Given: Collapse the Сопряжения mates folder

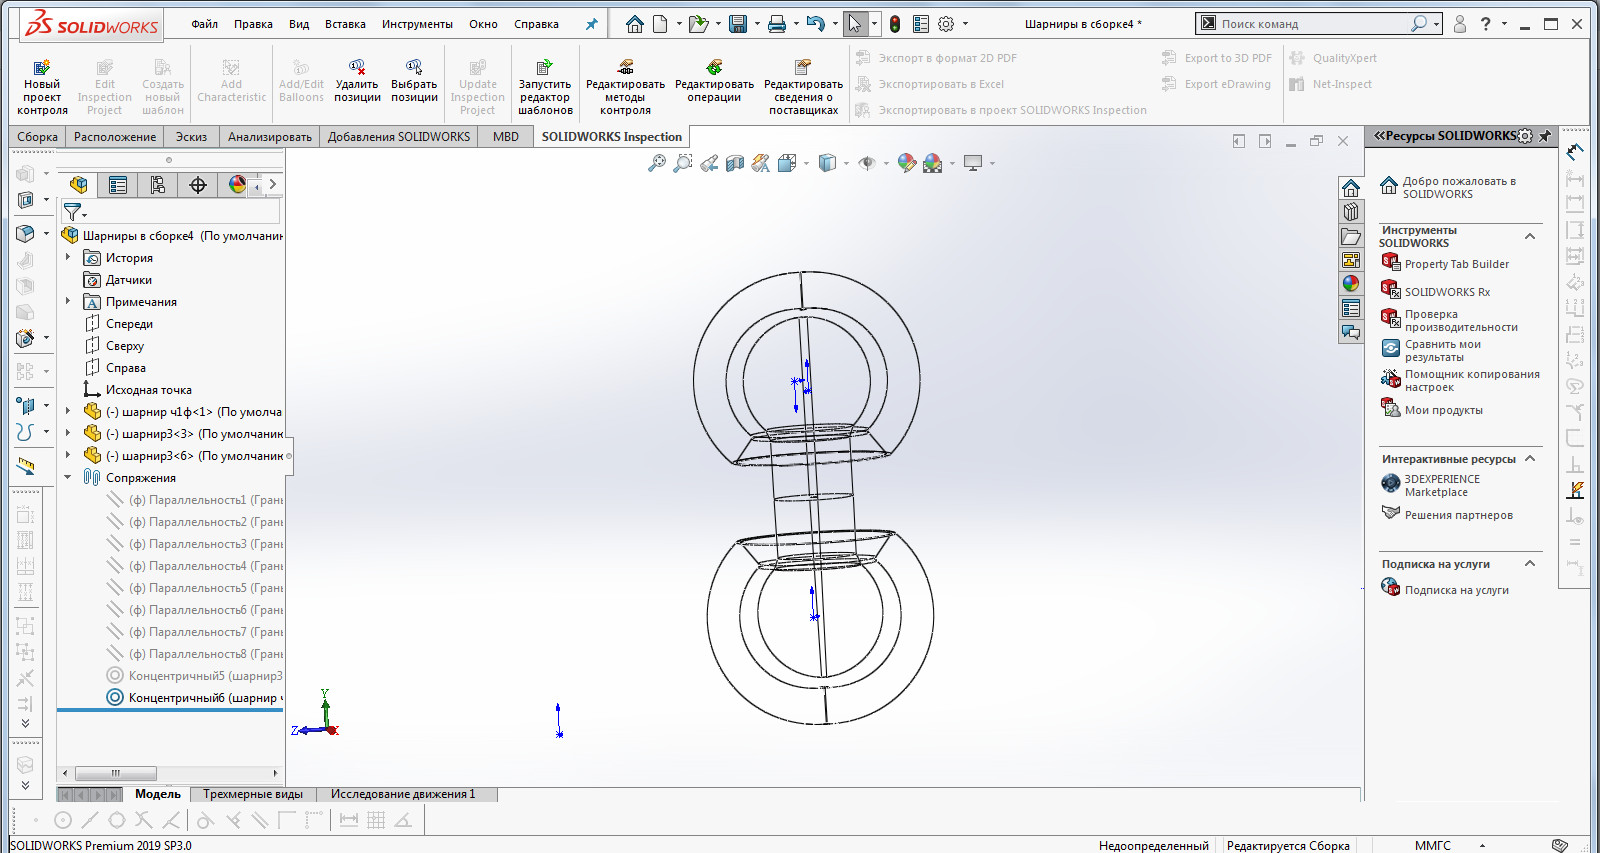Looking at the screenshot, I should [68, 478].
